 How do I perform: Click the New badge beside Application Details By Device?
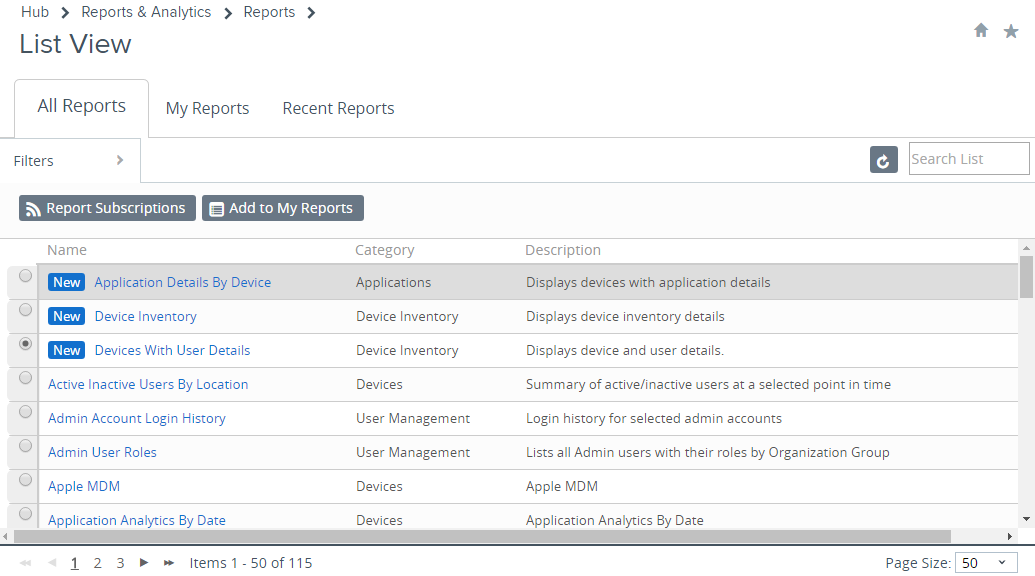(67, 282)
